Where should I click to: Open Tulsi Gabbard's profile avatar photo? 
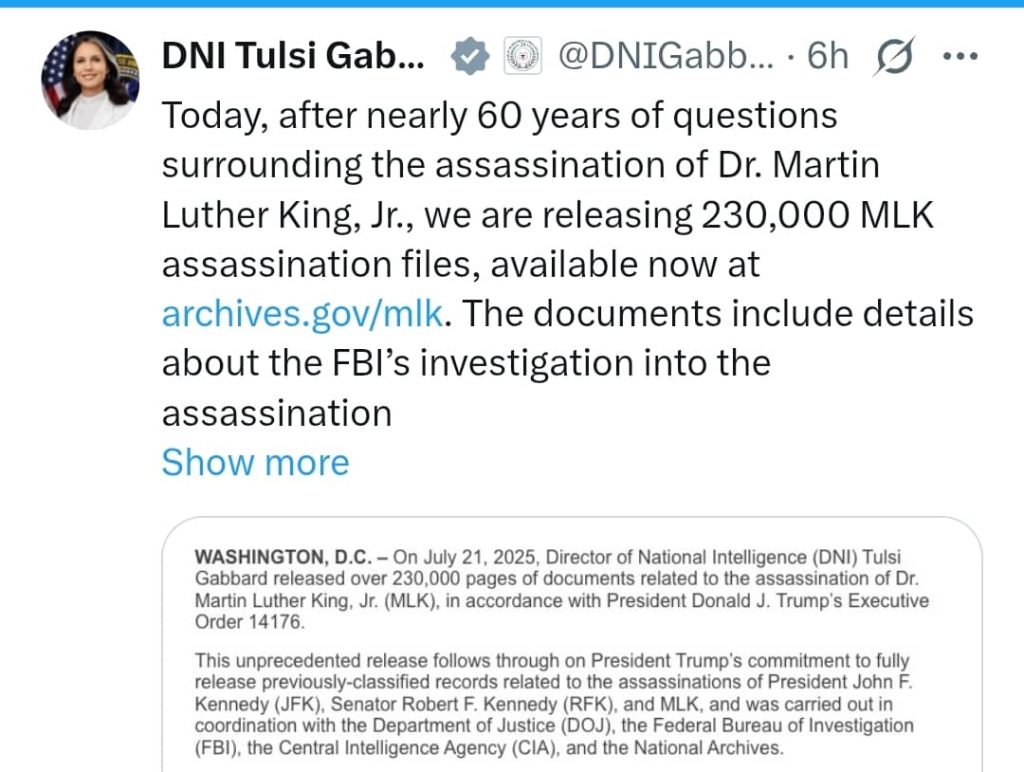pyautogui.click(x=90, y=80)
